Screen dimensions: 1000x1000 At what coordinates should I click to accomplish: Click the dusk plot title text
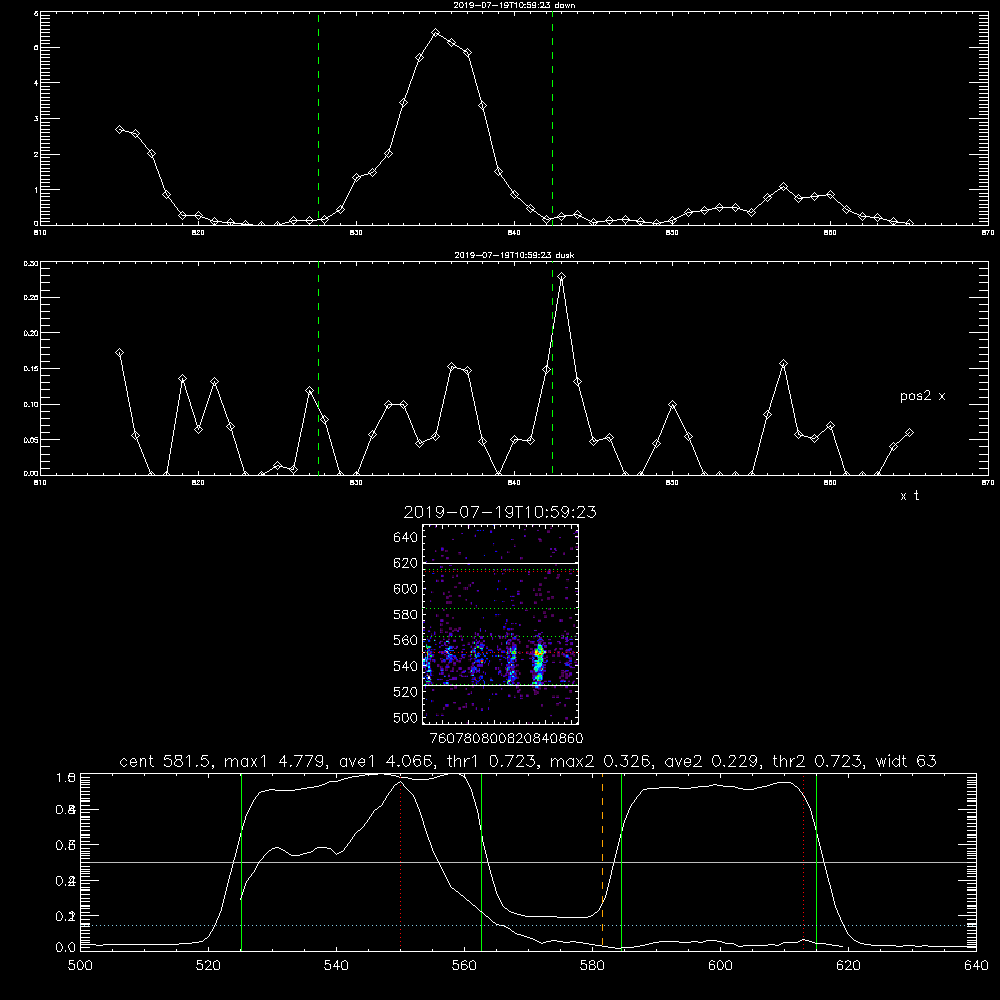514,255
